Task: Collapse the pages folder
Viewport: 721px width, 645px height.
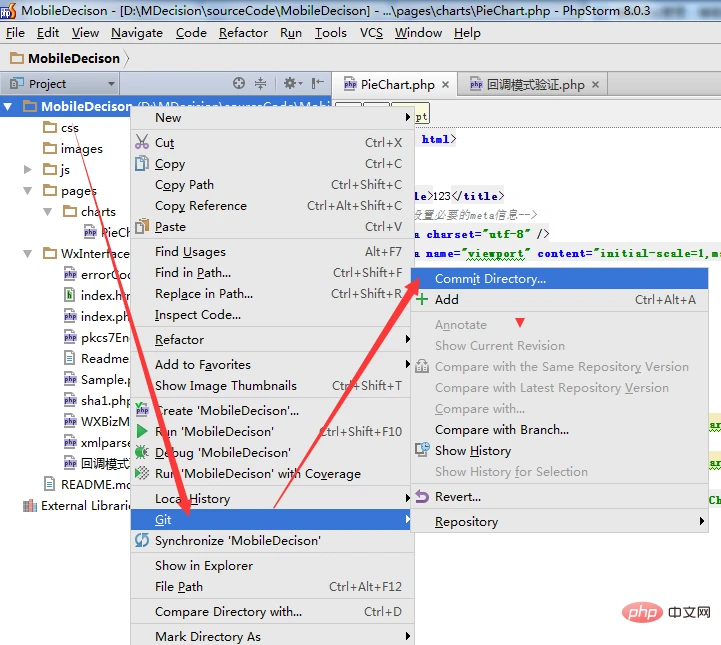Action: pos(28,191)
